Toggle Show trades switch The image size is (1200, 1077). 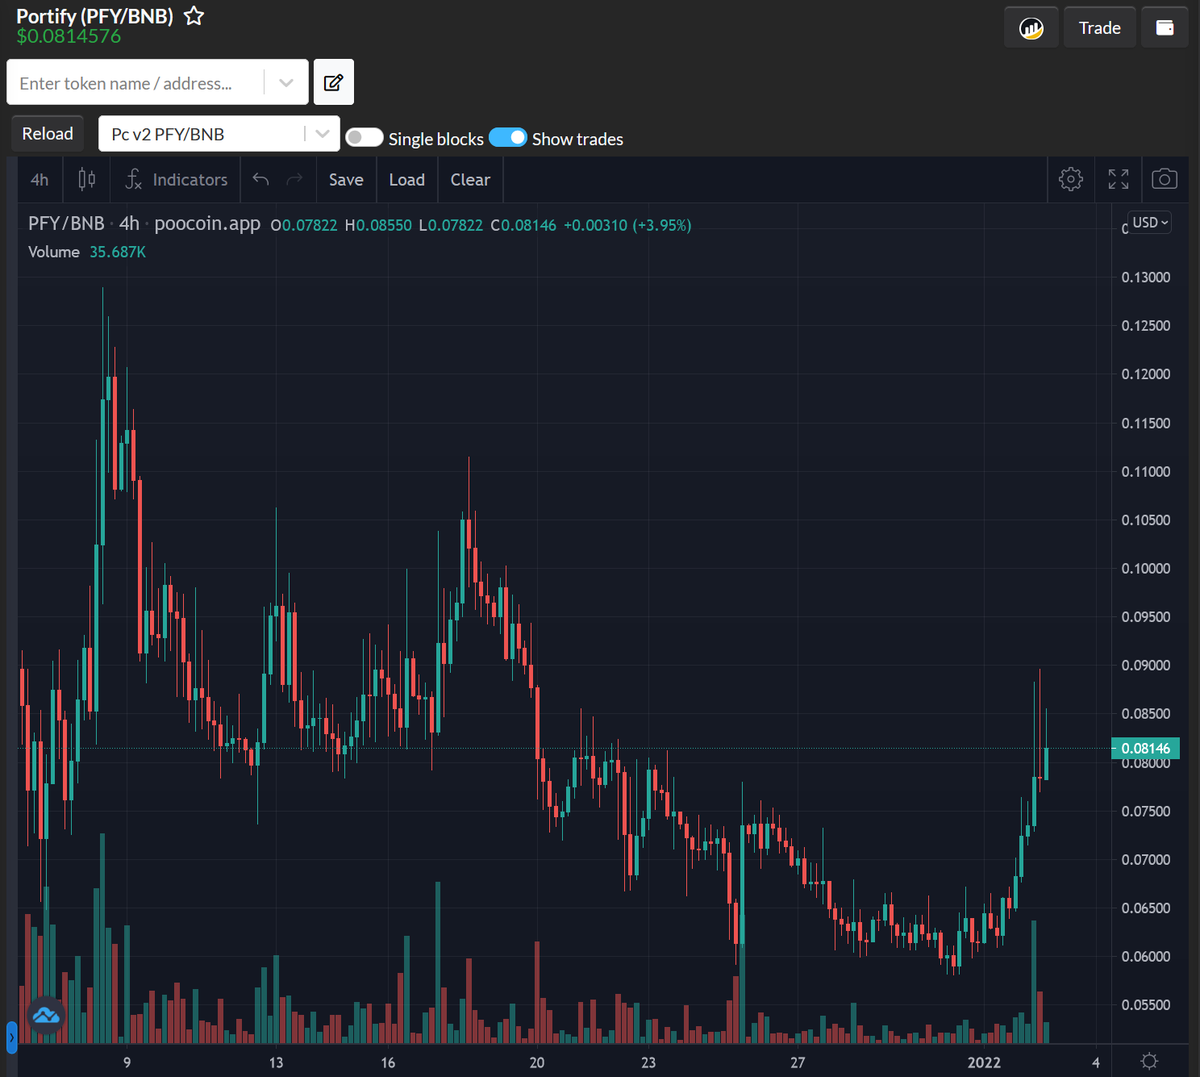coord(508,138)
